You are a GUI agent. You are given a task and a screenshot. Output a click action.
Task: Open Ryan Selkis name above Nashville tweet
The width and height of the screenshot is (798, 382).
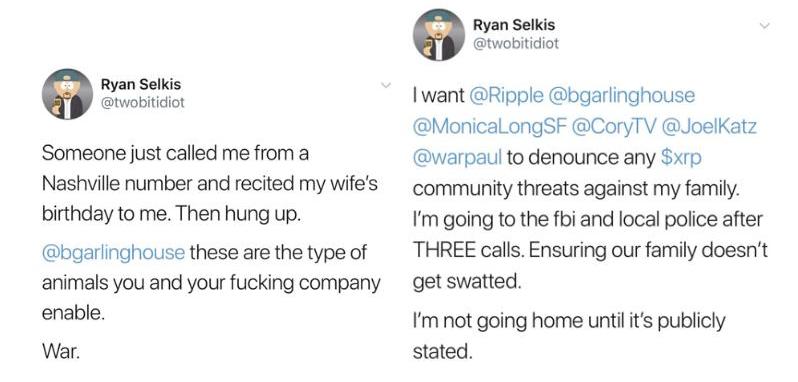click(x=141, y=84)
